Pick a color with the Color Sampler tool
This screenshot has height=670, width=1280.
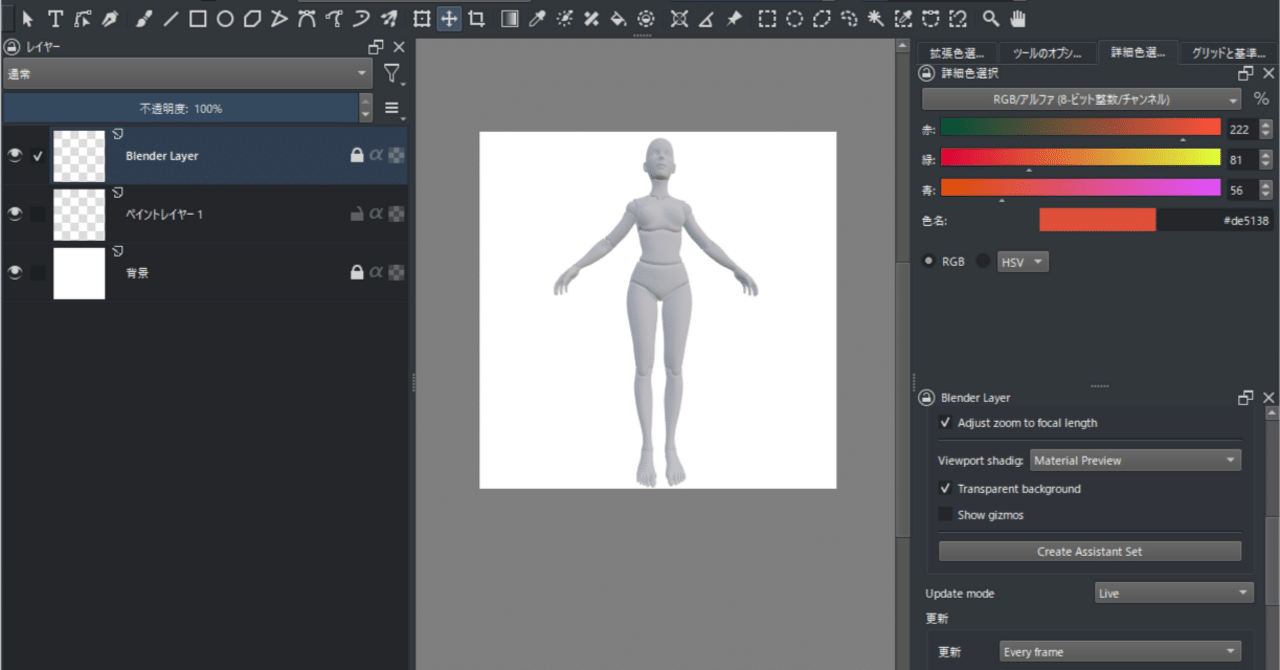537,17
